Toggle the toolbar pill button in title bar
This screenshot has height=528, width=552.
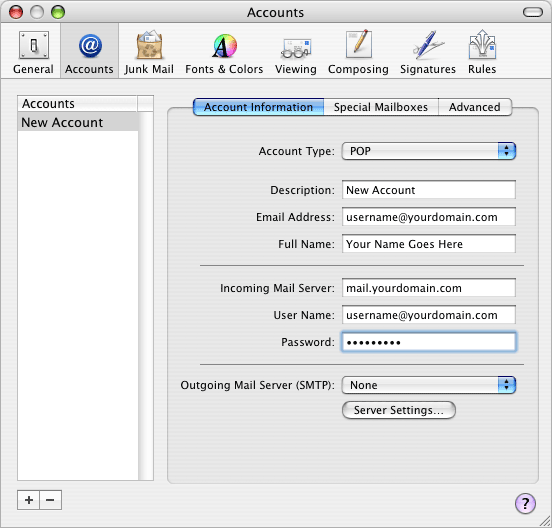[x=533, y=12]
